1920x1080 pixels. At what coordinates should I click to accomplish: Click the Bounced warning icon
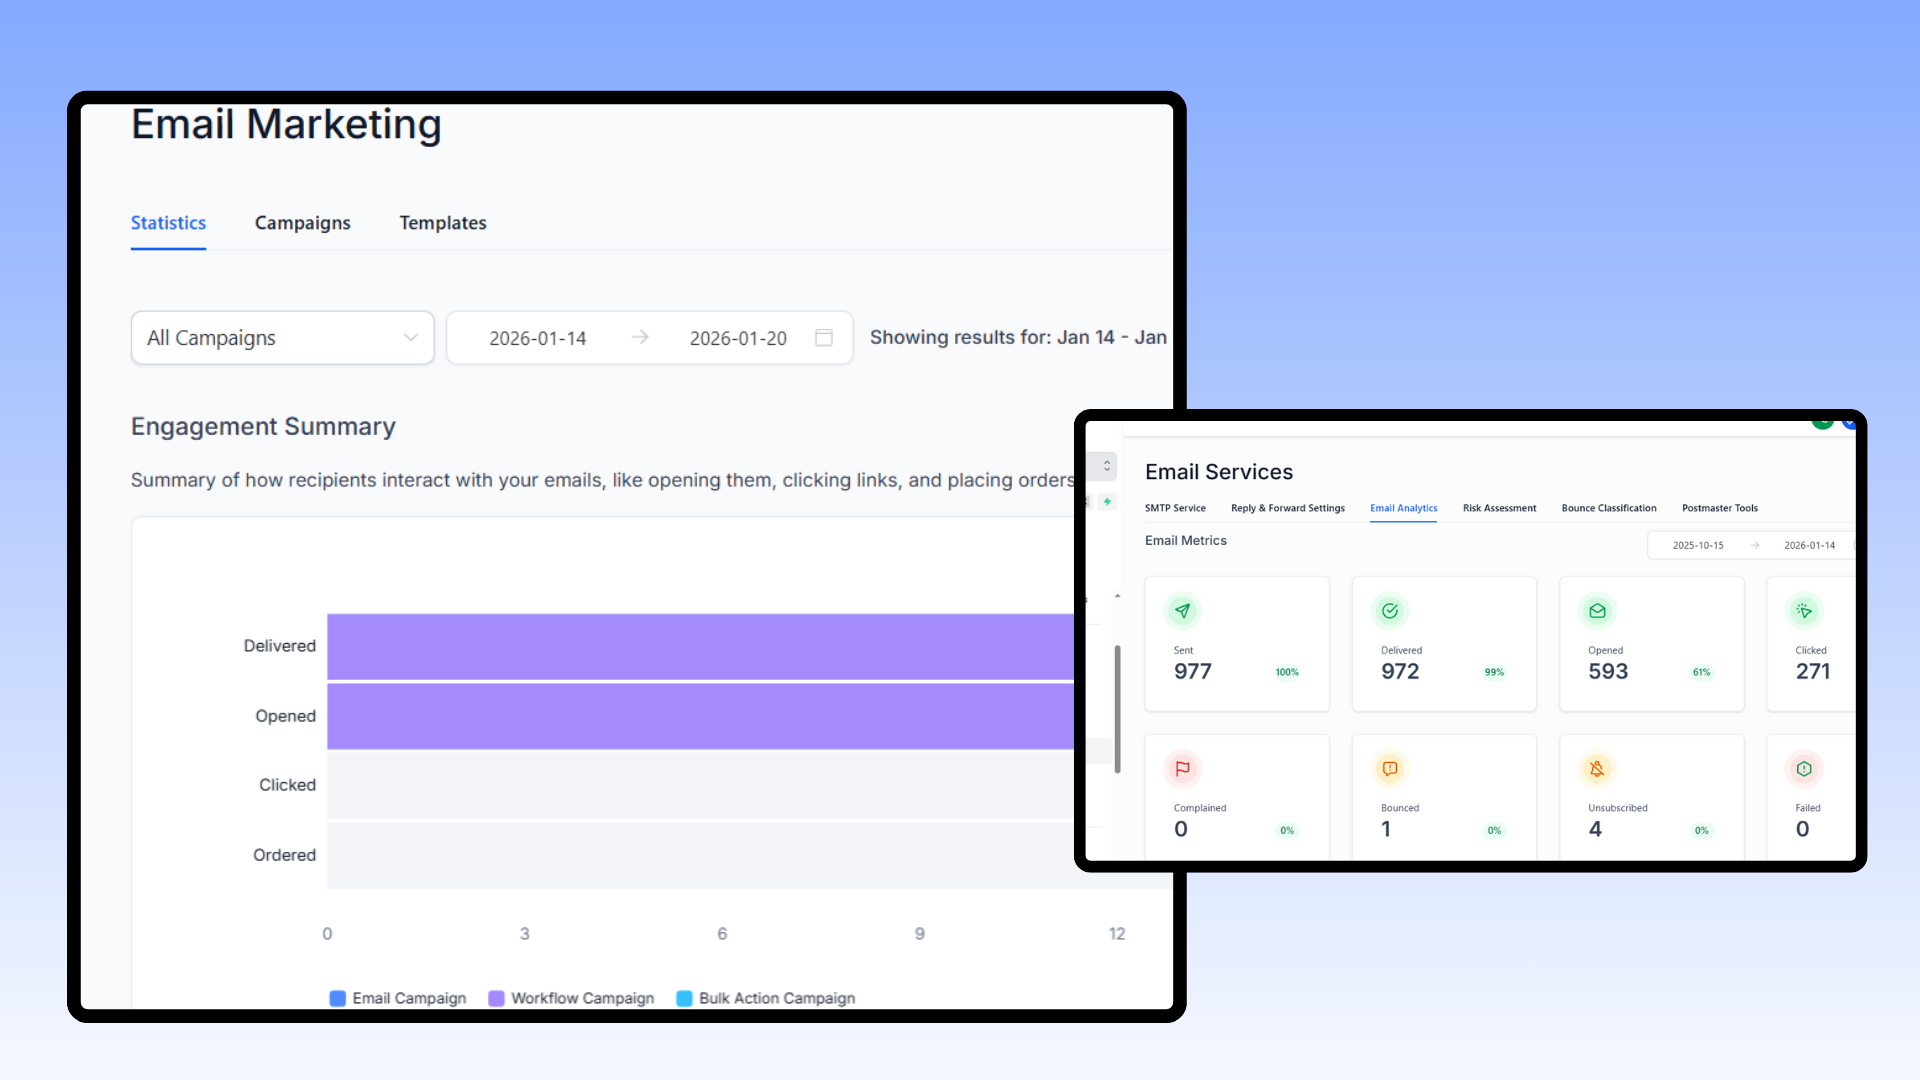click(1390, 769)
